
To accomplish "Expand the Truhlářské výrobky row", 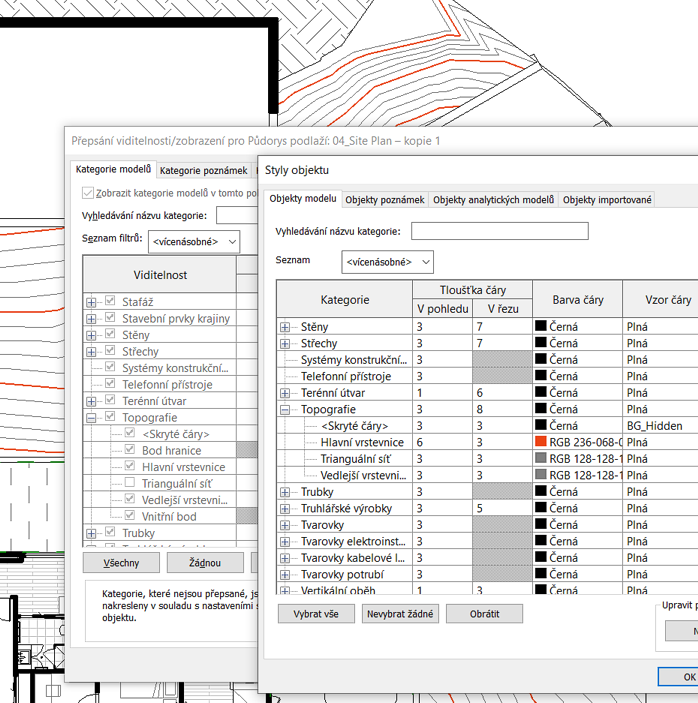I will click(x=285, y=508).
